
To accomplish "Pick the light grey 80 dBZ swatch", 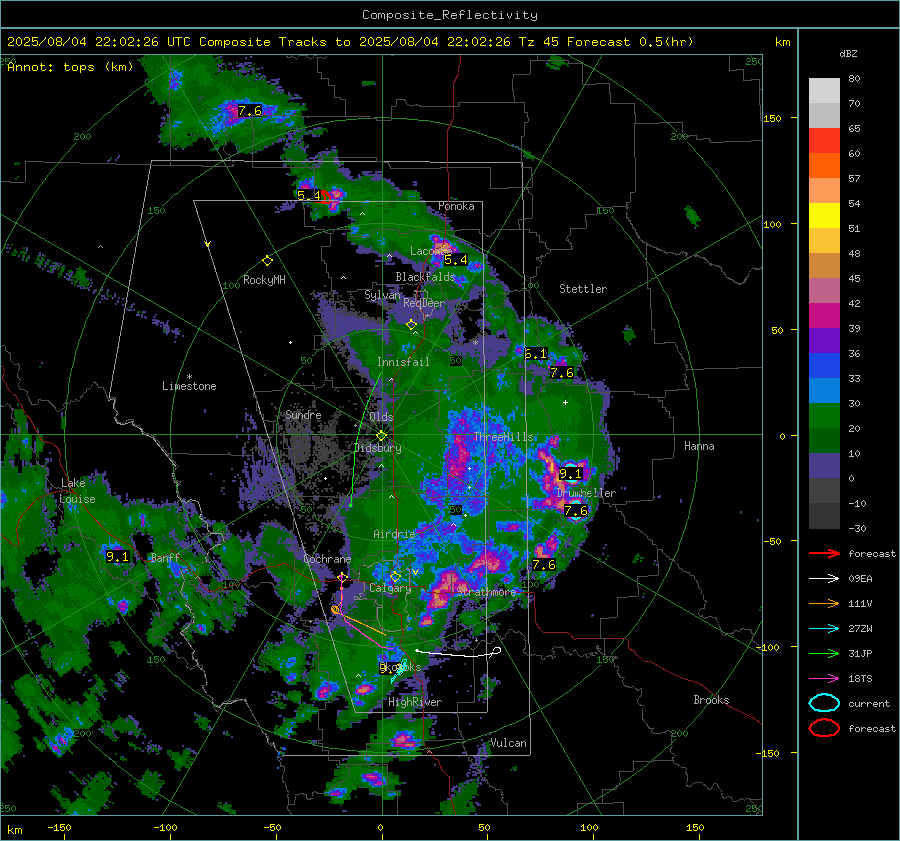I will pyautogui.click(x=824, y=91).
